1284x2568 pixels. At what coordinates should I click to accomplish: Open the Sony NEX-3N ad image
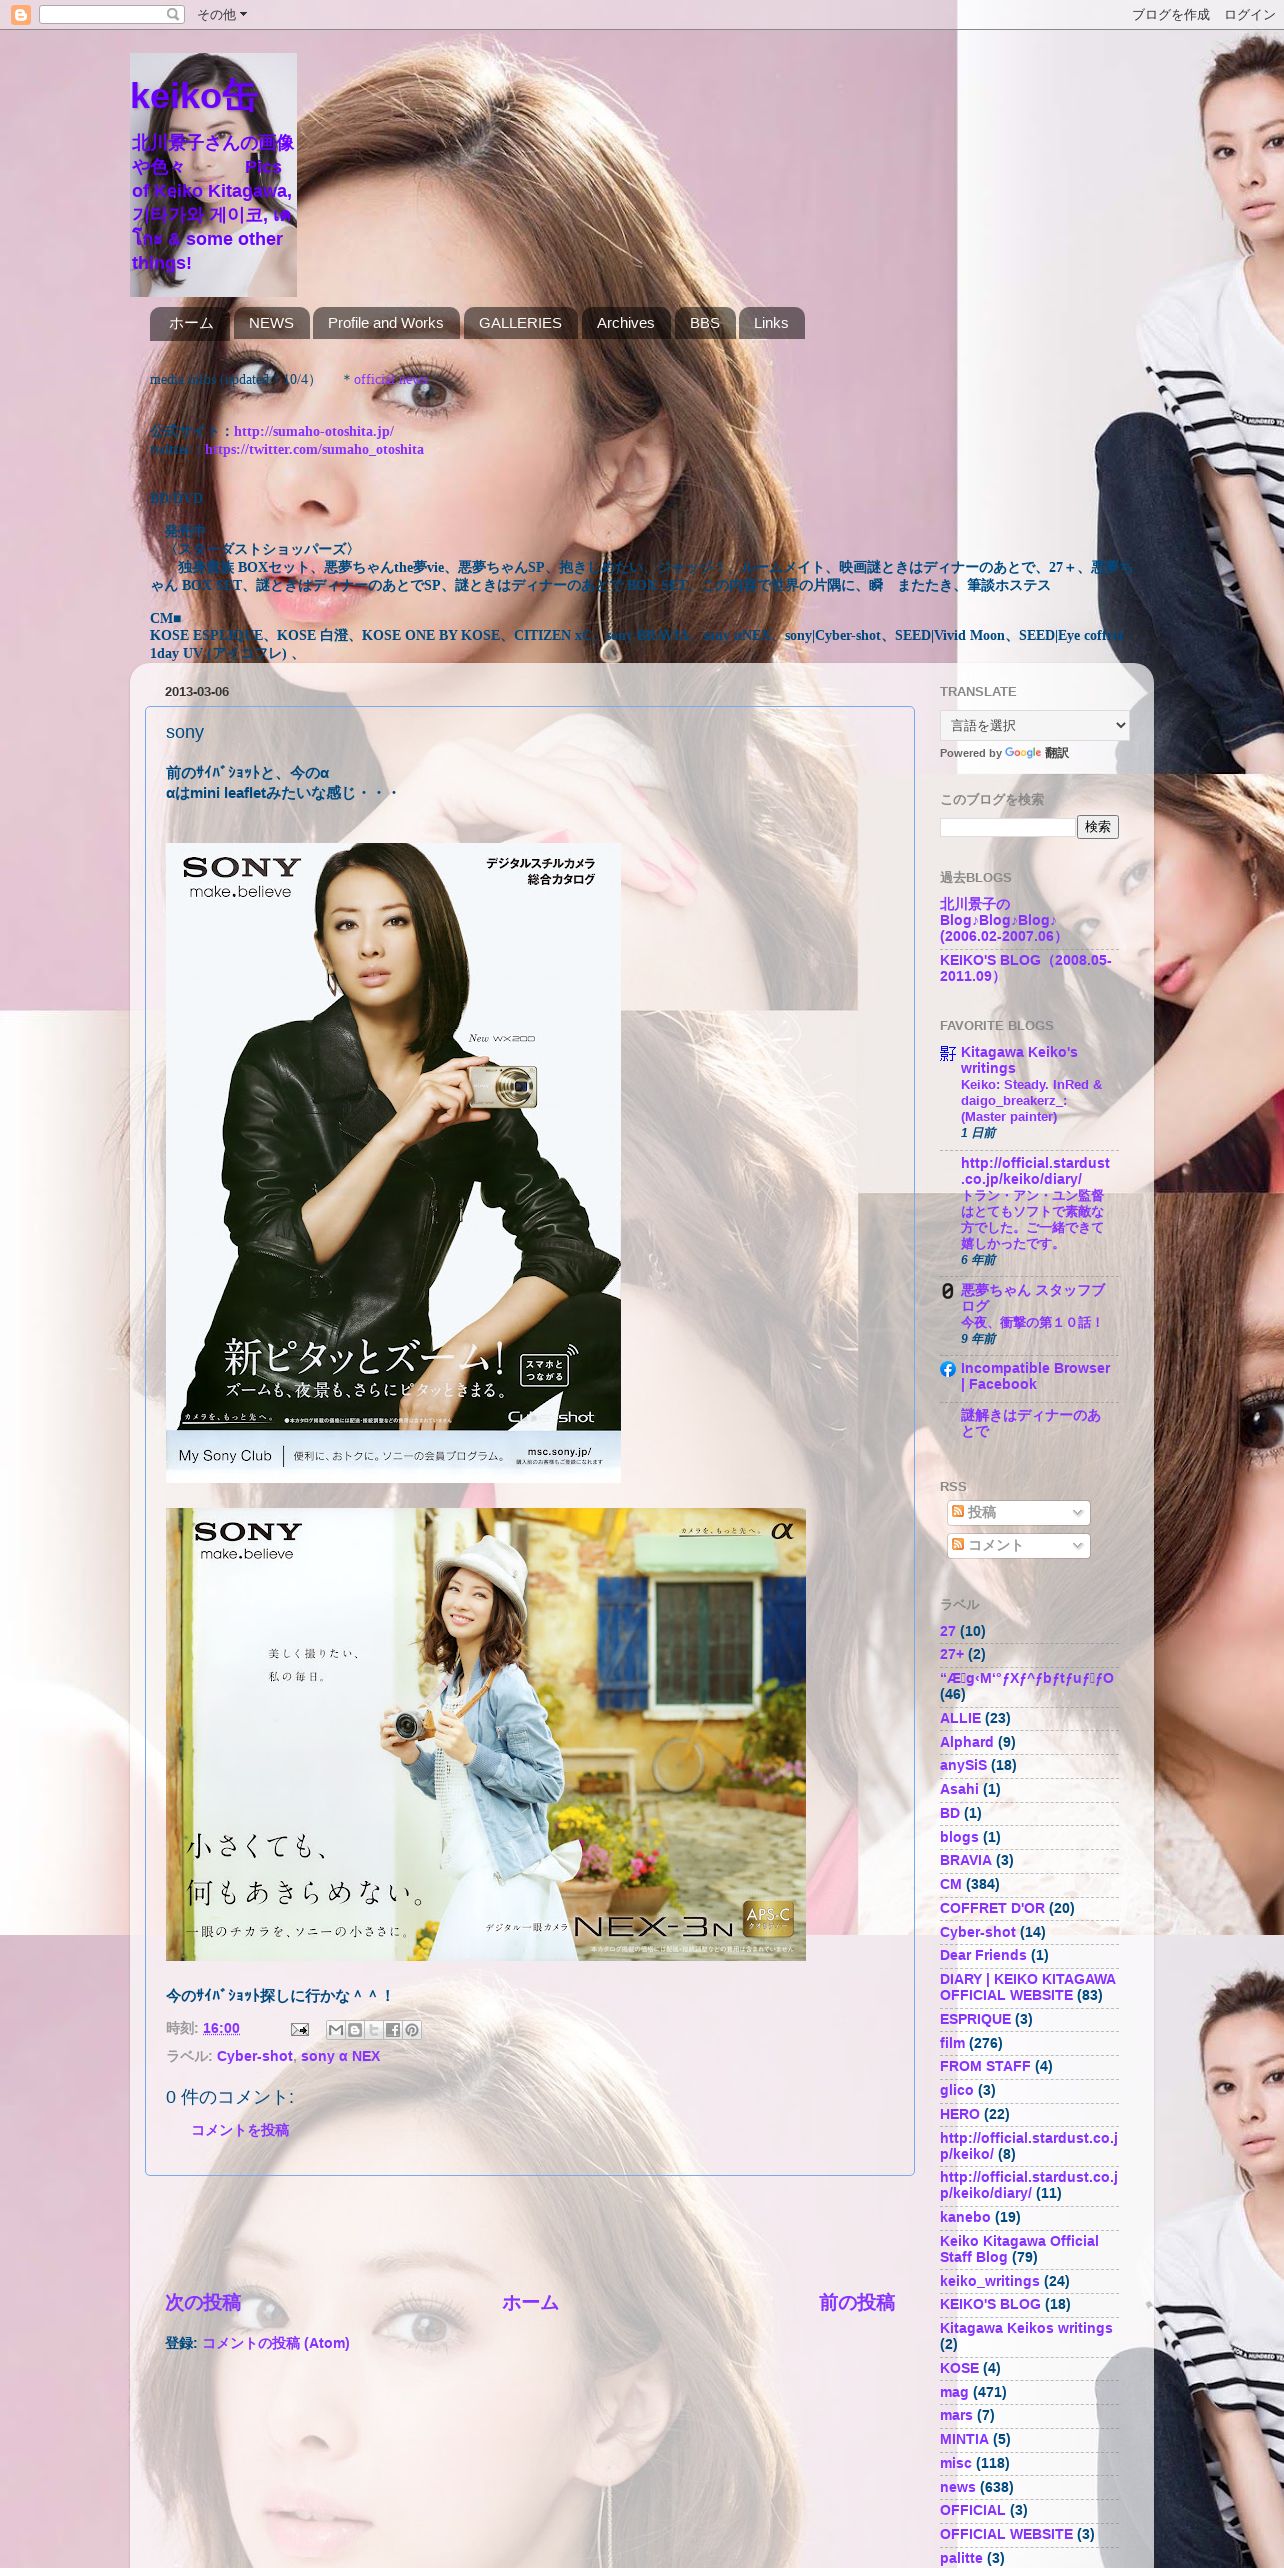click(486, 1734)
